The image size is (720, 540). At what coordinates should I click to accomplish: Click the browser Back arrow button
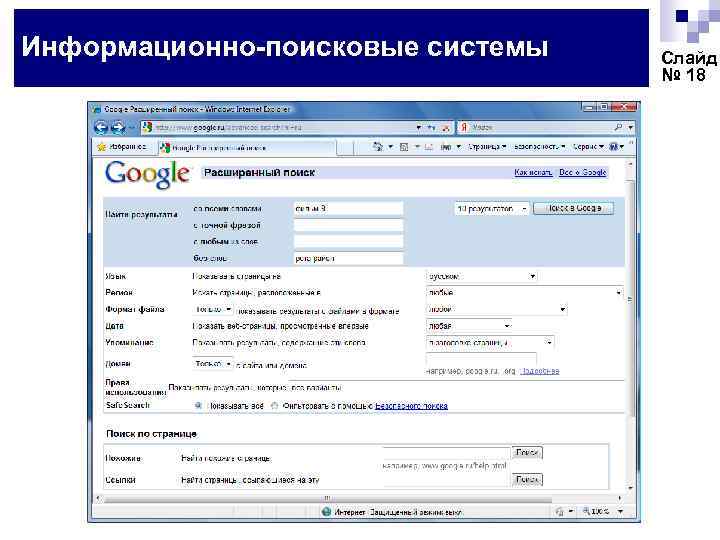101,127
